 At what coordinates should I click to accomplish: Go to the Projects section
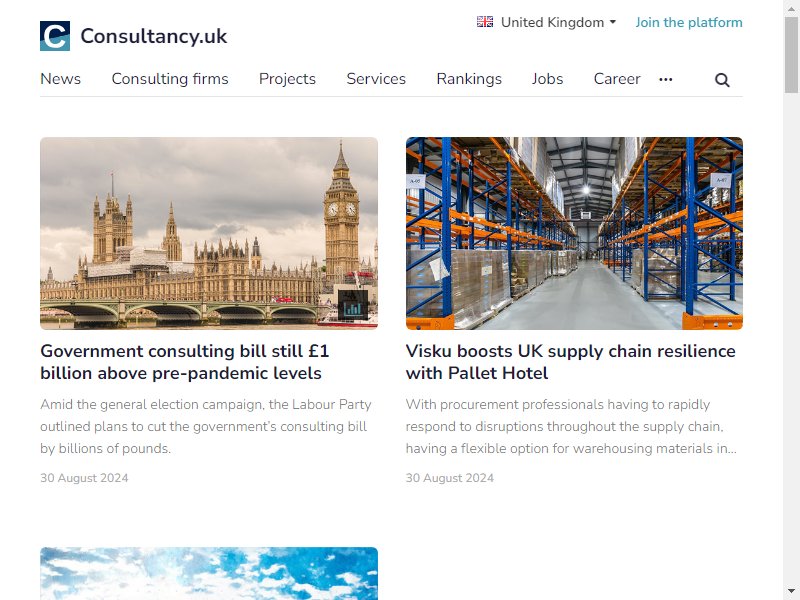click(x=287, y=79)
